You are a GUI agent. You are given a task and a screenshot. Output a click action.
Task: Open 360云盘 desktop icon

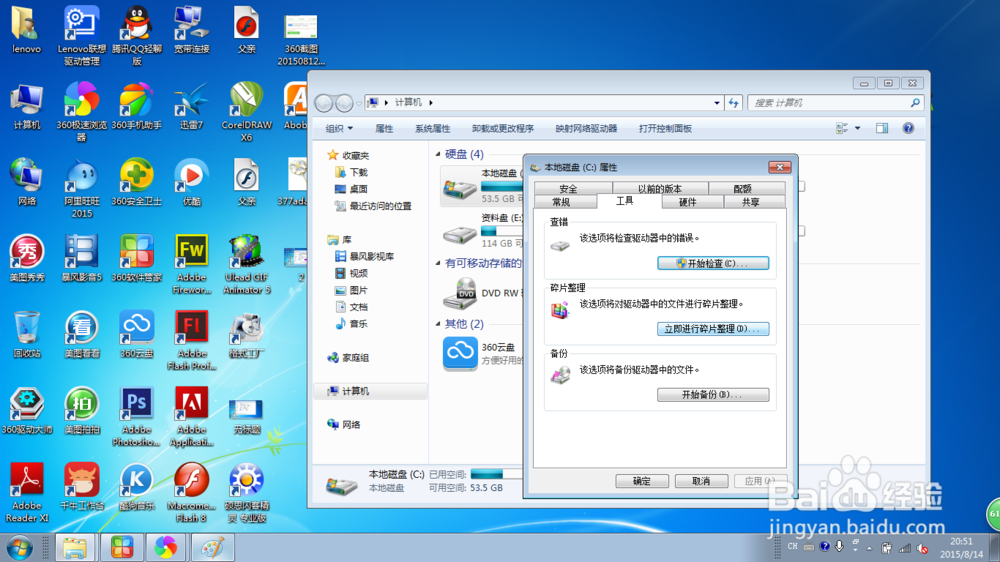coord(136,334)
